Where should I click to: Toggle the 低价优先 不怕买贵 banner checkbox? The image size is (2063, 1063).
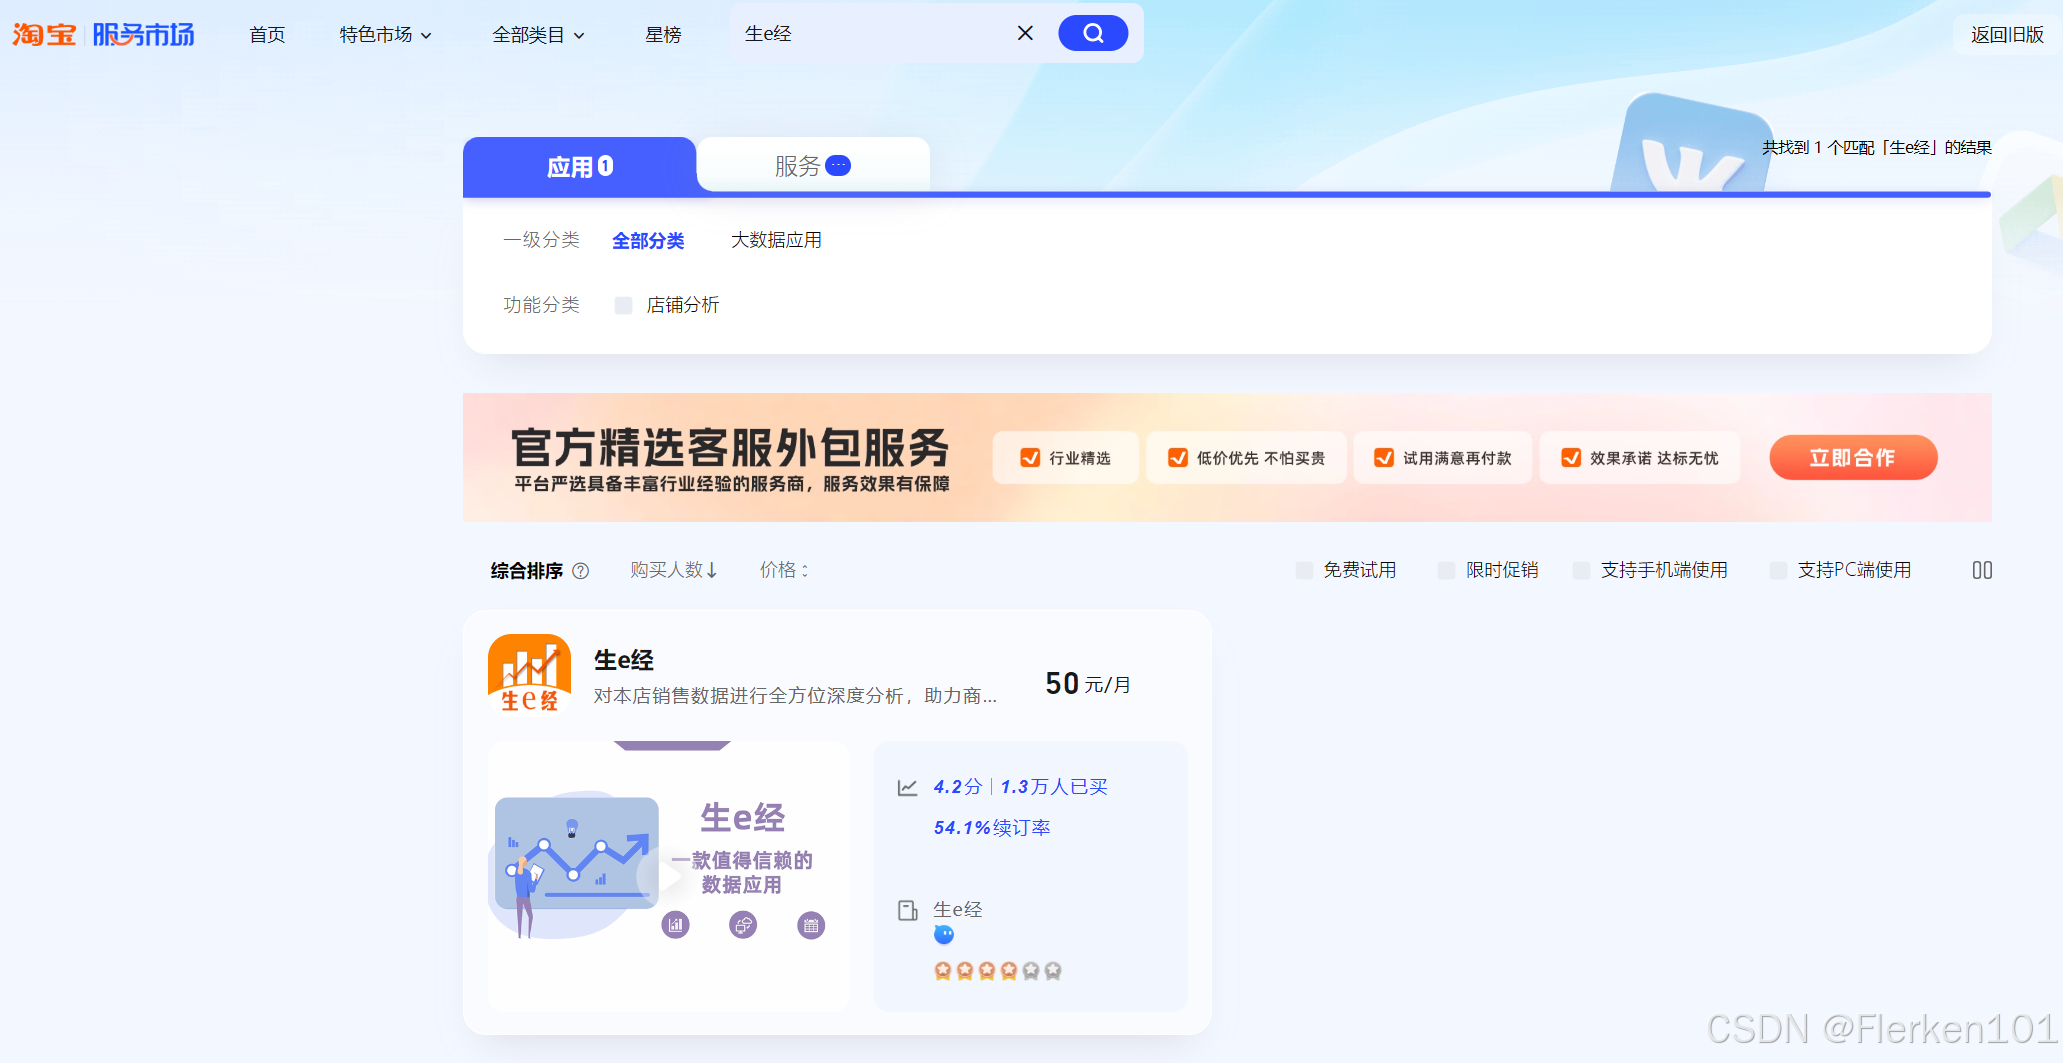[x=1178, y=458]
